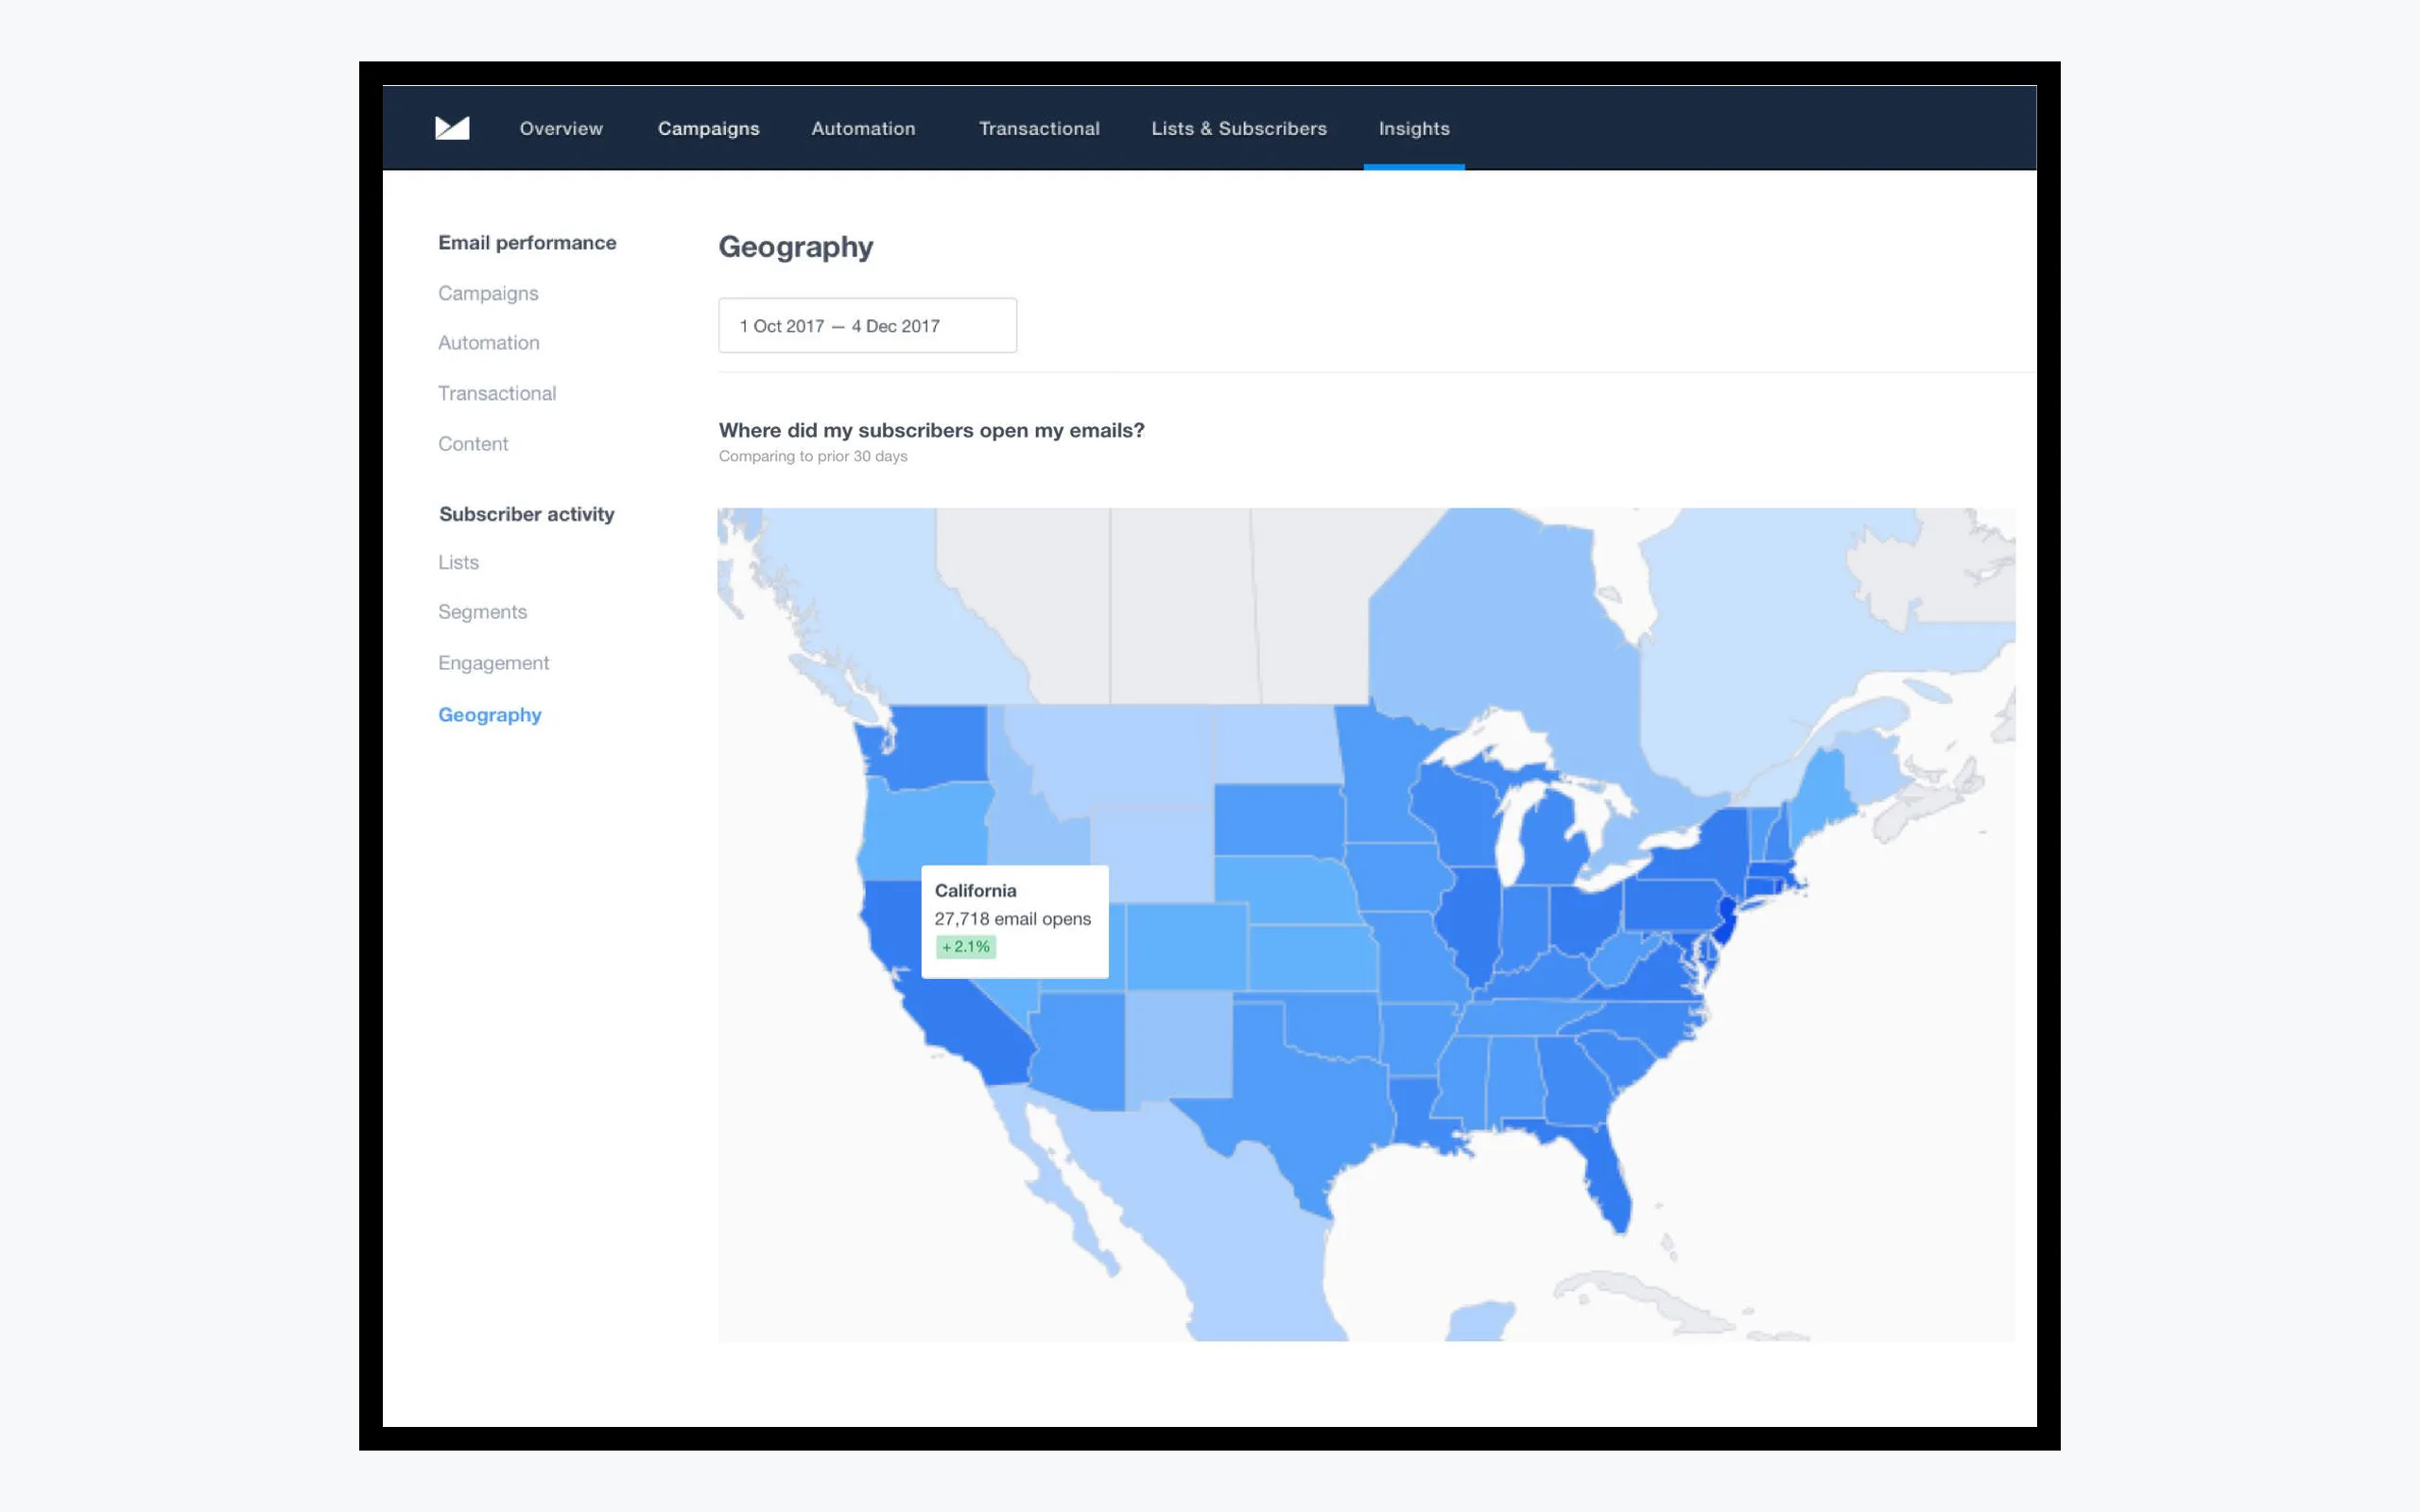Click the +2.1% badge in California tooltip
This screenshot has height=1512, width=2420.
(965, 947)
